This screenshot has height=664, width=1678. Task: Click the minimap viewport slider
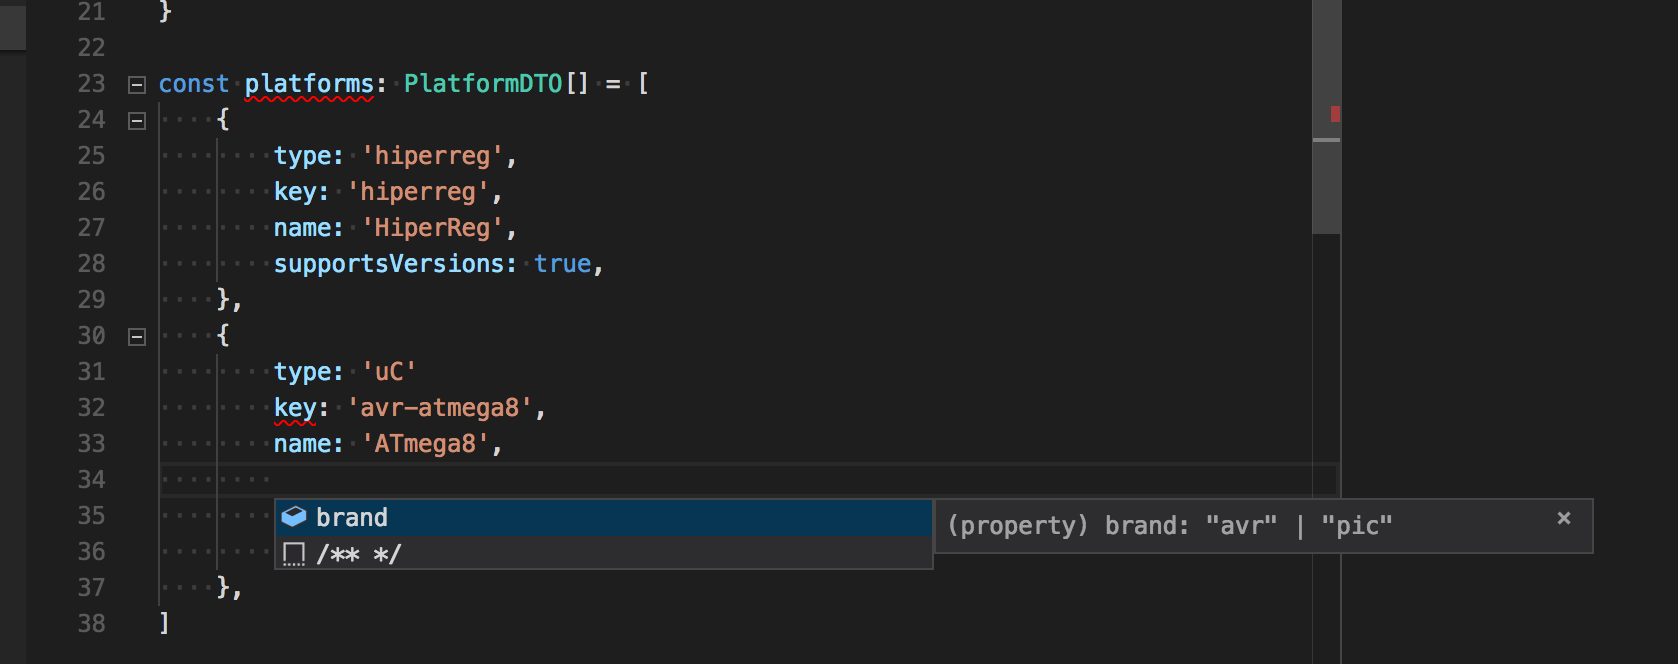coord(1326,117)
